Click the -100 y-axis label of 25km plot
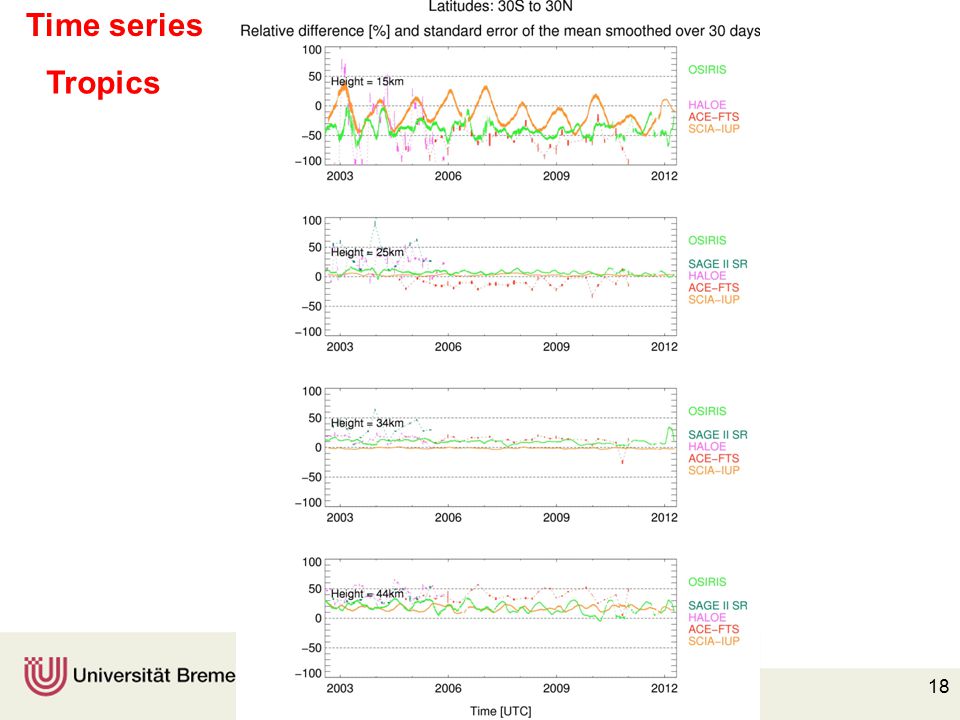The image size is (960, 720). click(x=308, y=332)
